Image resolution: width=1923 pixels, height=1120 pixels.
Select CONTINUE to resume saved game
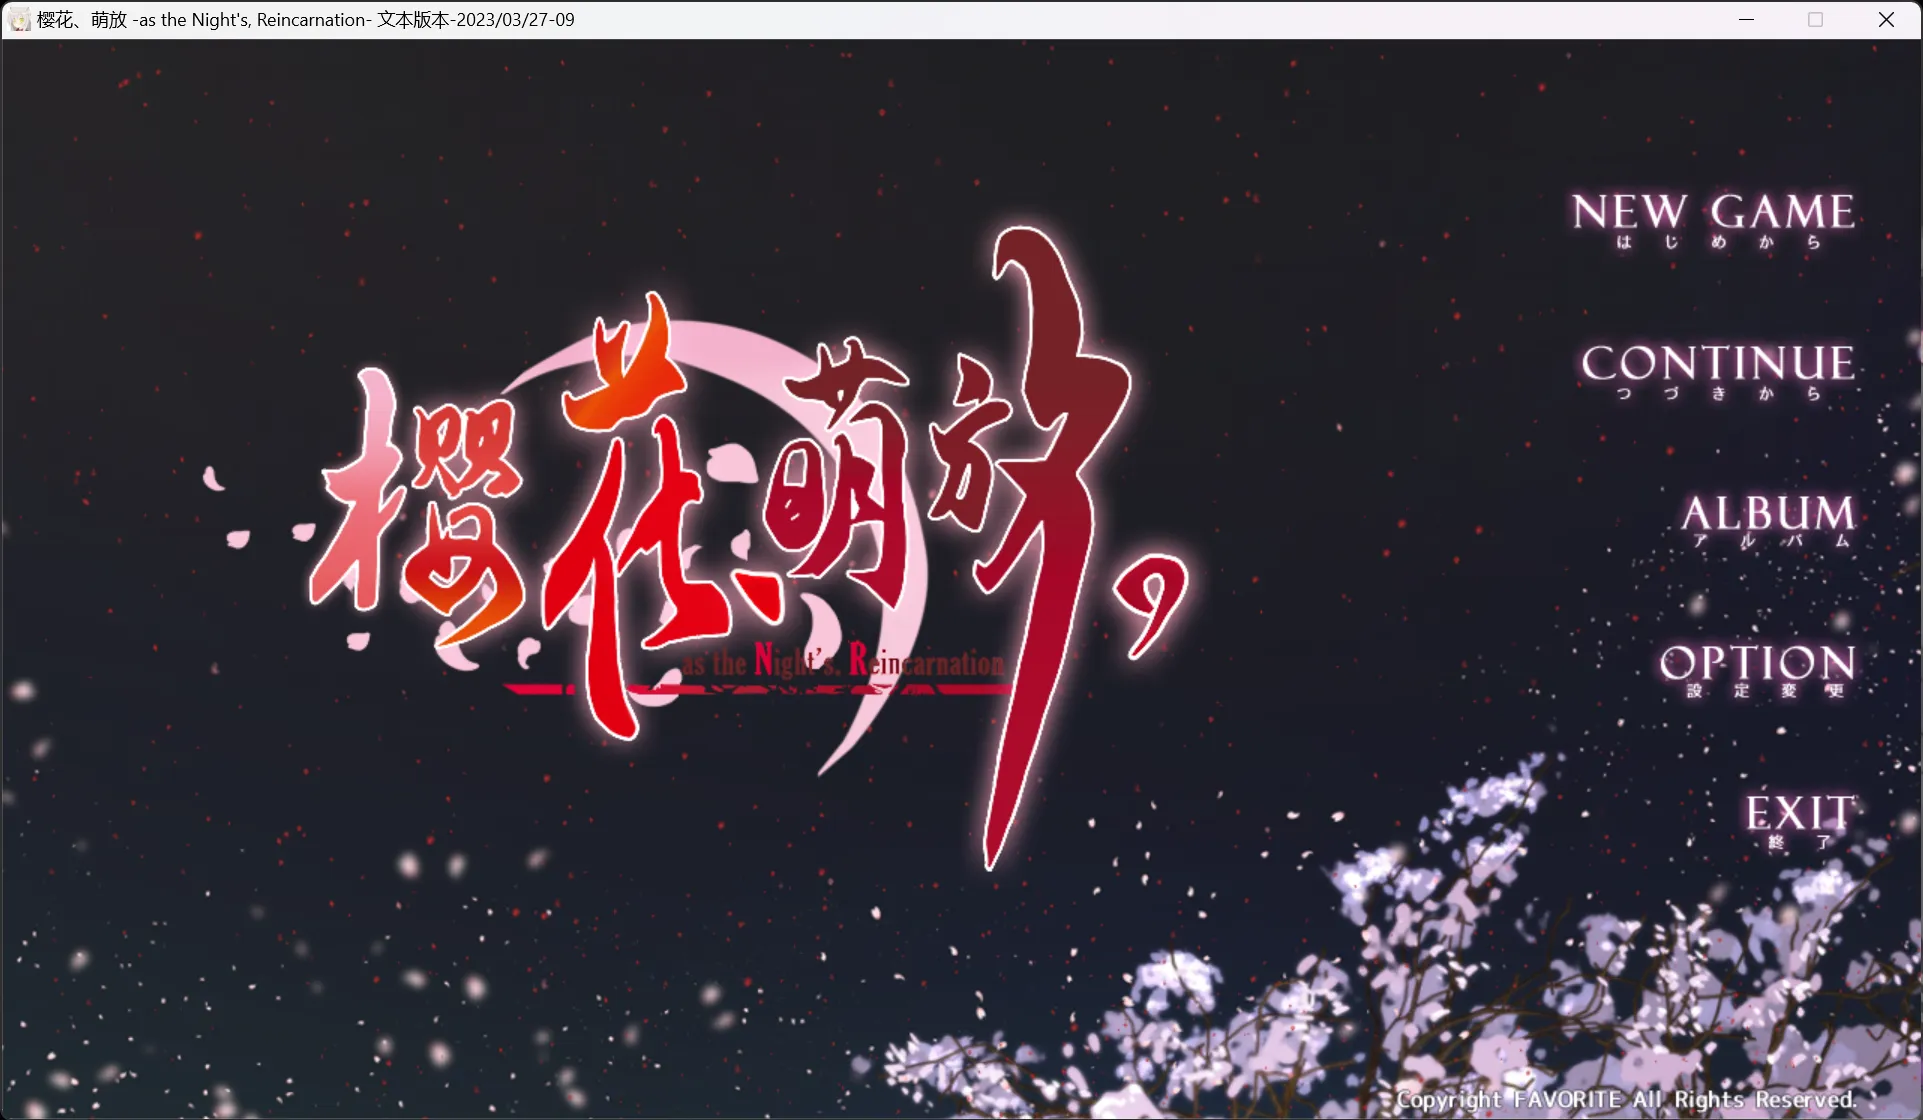tap(1718, 371)
